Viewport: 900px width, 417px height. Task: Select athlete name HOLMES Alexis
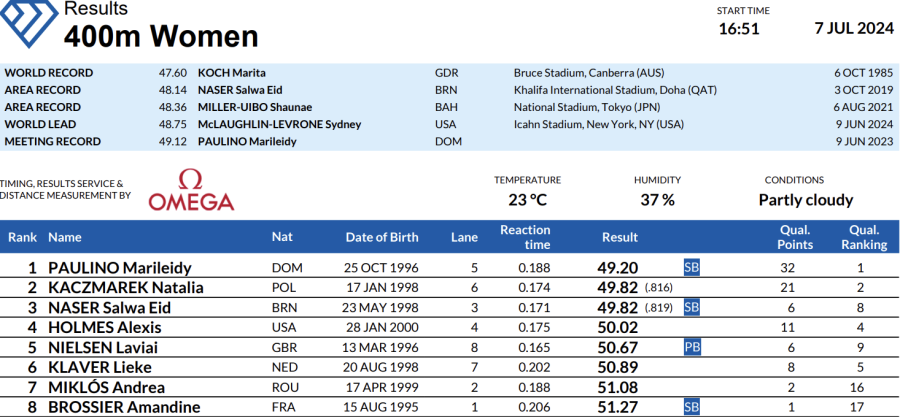coord(104,327)
